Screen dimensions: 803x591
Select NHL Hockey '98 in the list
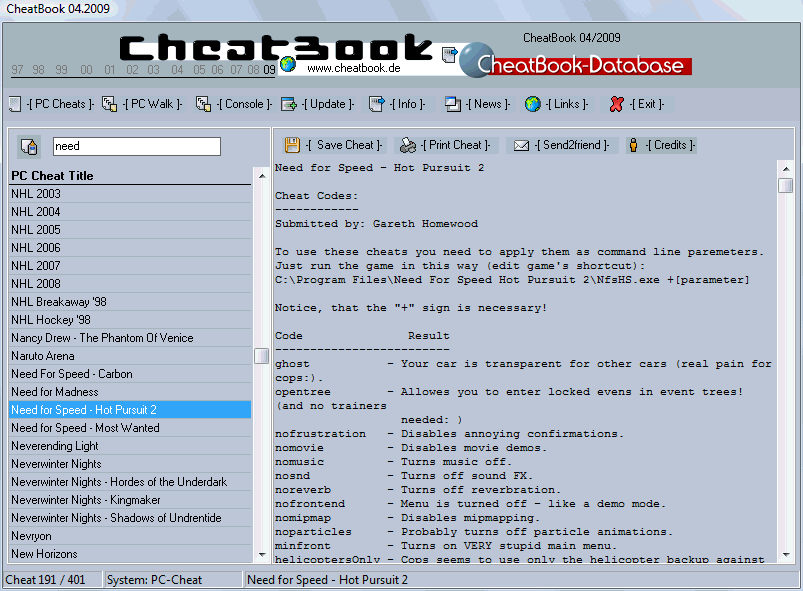(x=131, y=320)
